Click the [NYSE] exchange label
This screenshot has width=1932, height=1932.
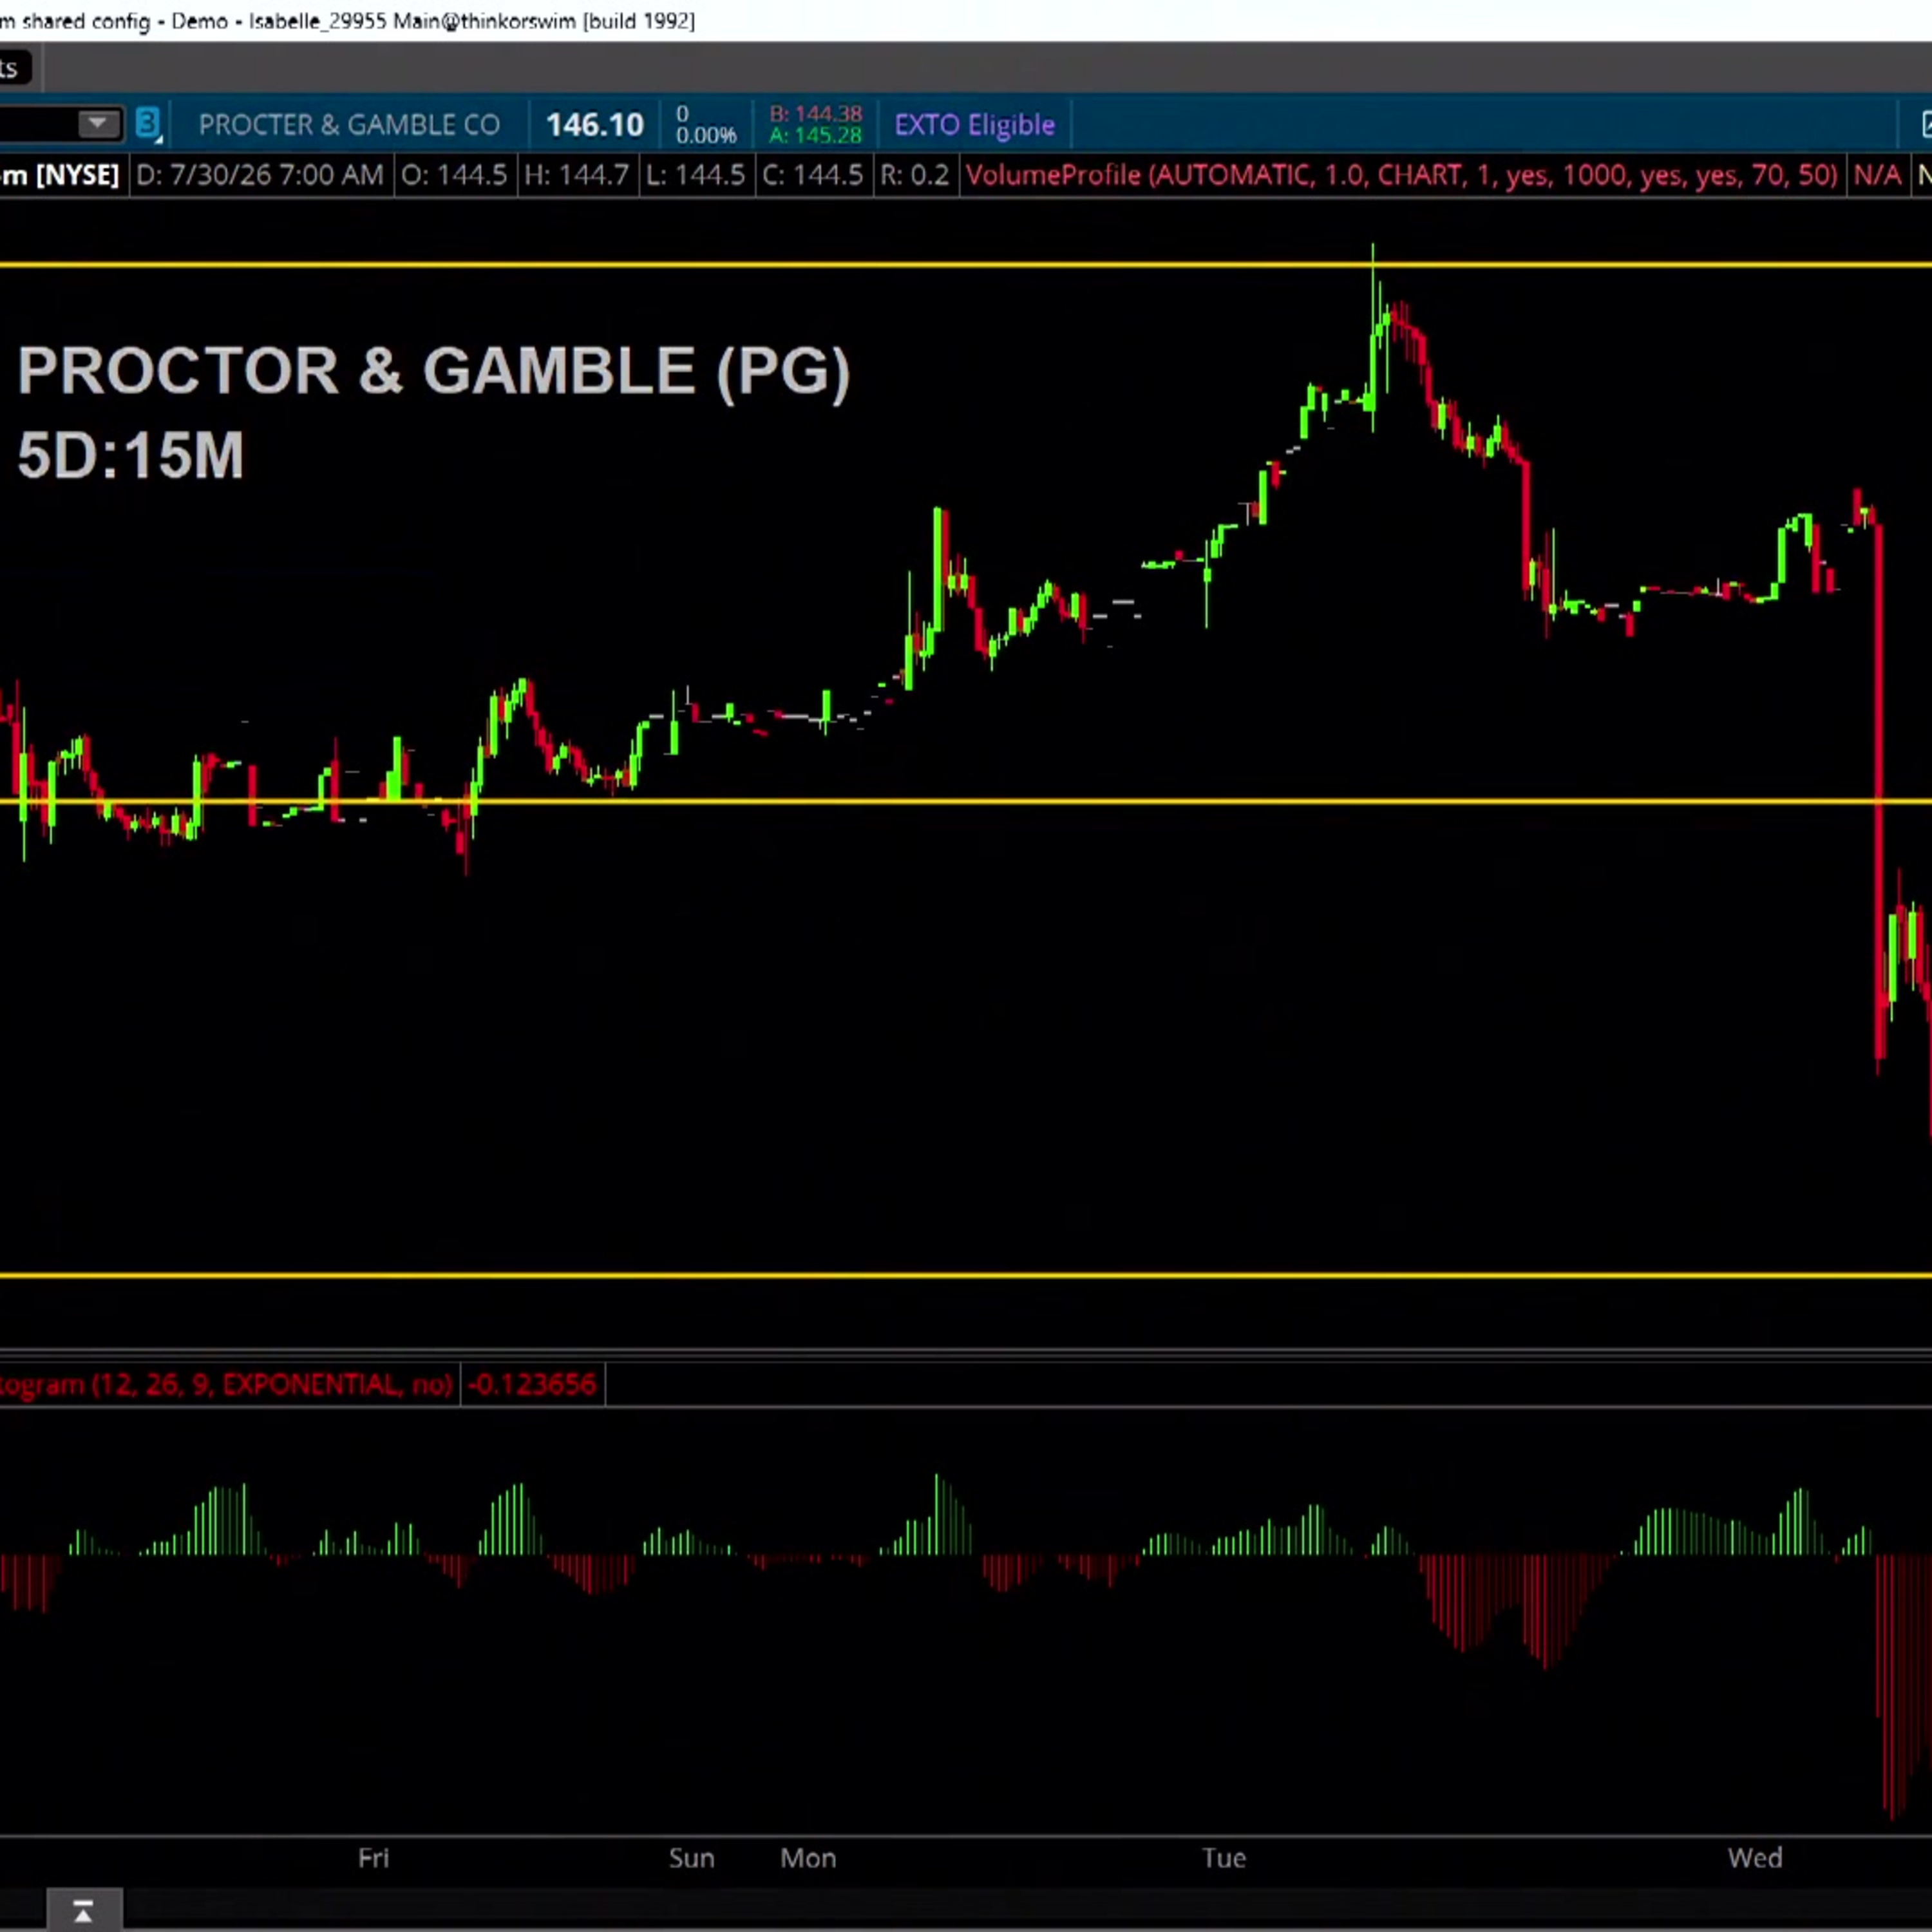click(77, 176)
